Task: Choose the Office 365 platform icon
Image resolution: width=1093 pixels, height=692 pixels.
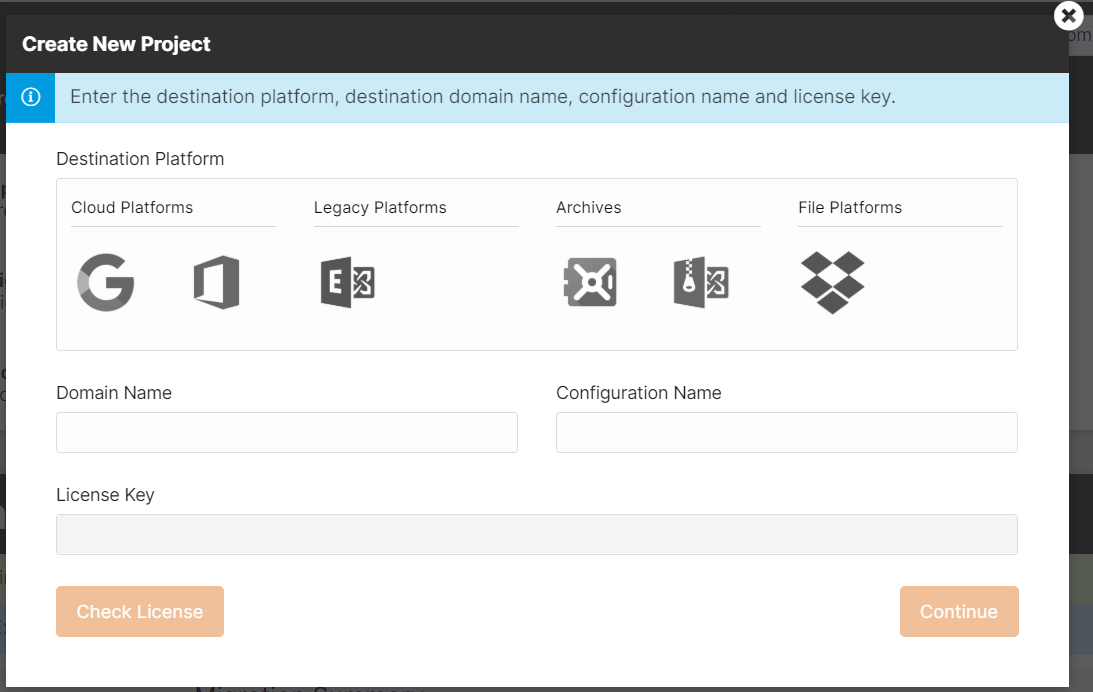Action: [x=217, y=282]
